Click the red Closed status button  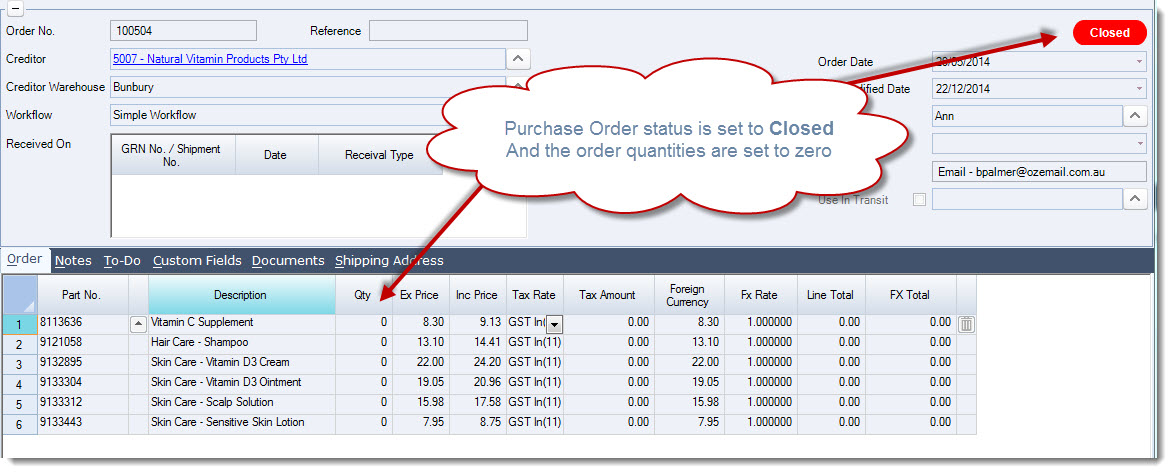pyautogui.click(x=1109, y=33)
